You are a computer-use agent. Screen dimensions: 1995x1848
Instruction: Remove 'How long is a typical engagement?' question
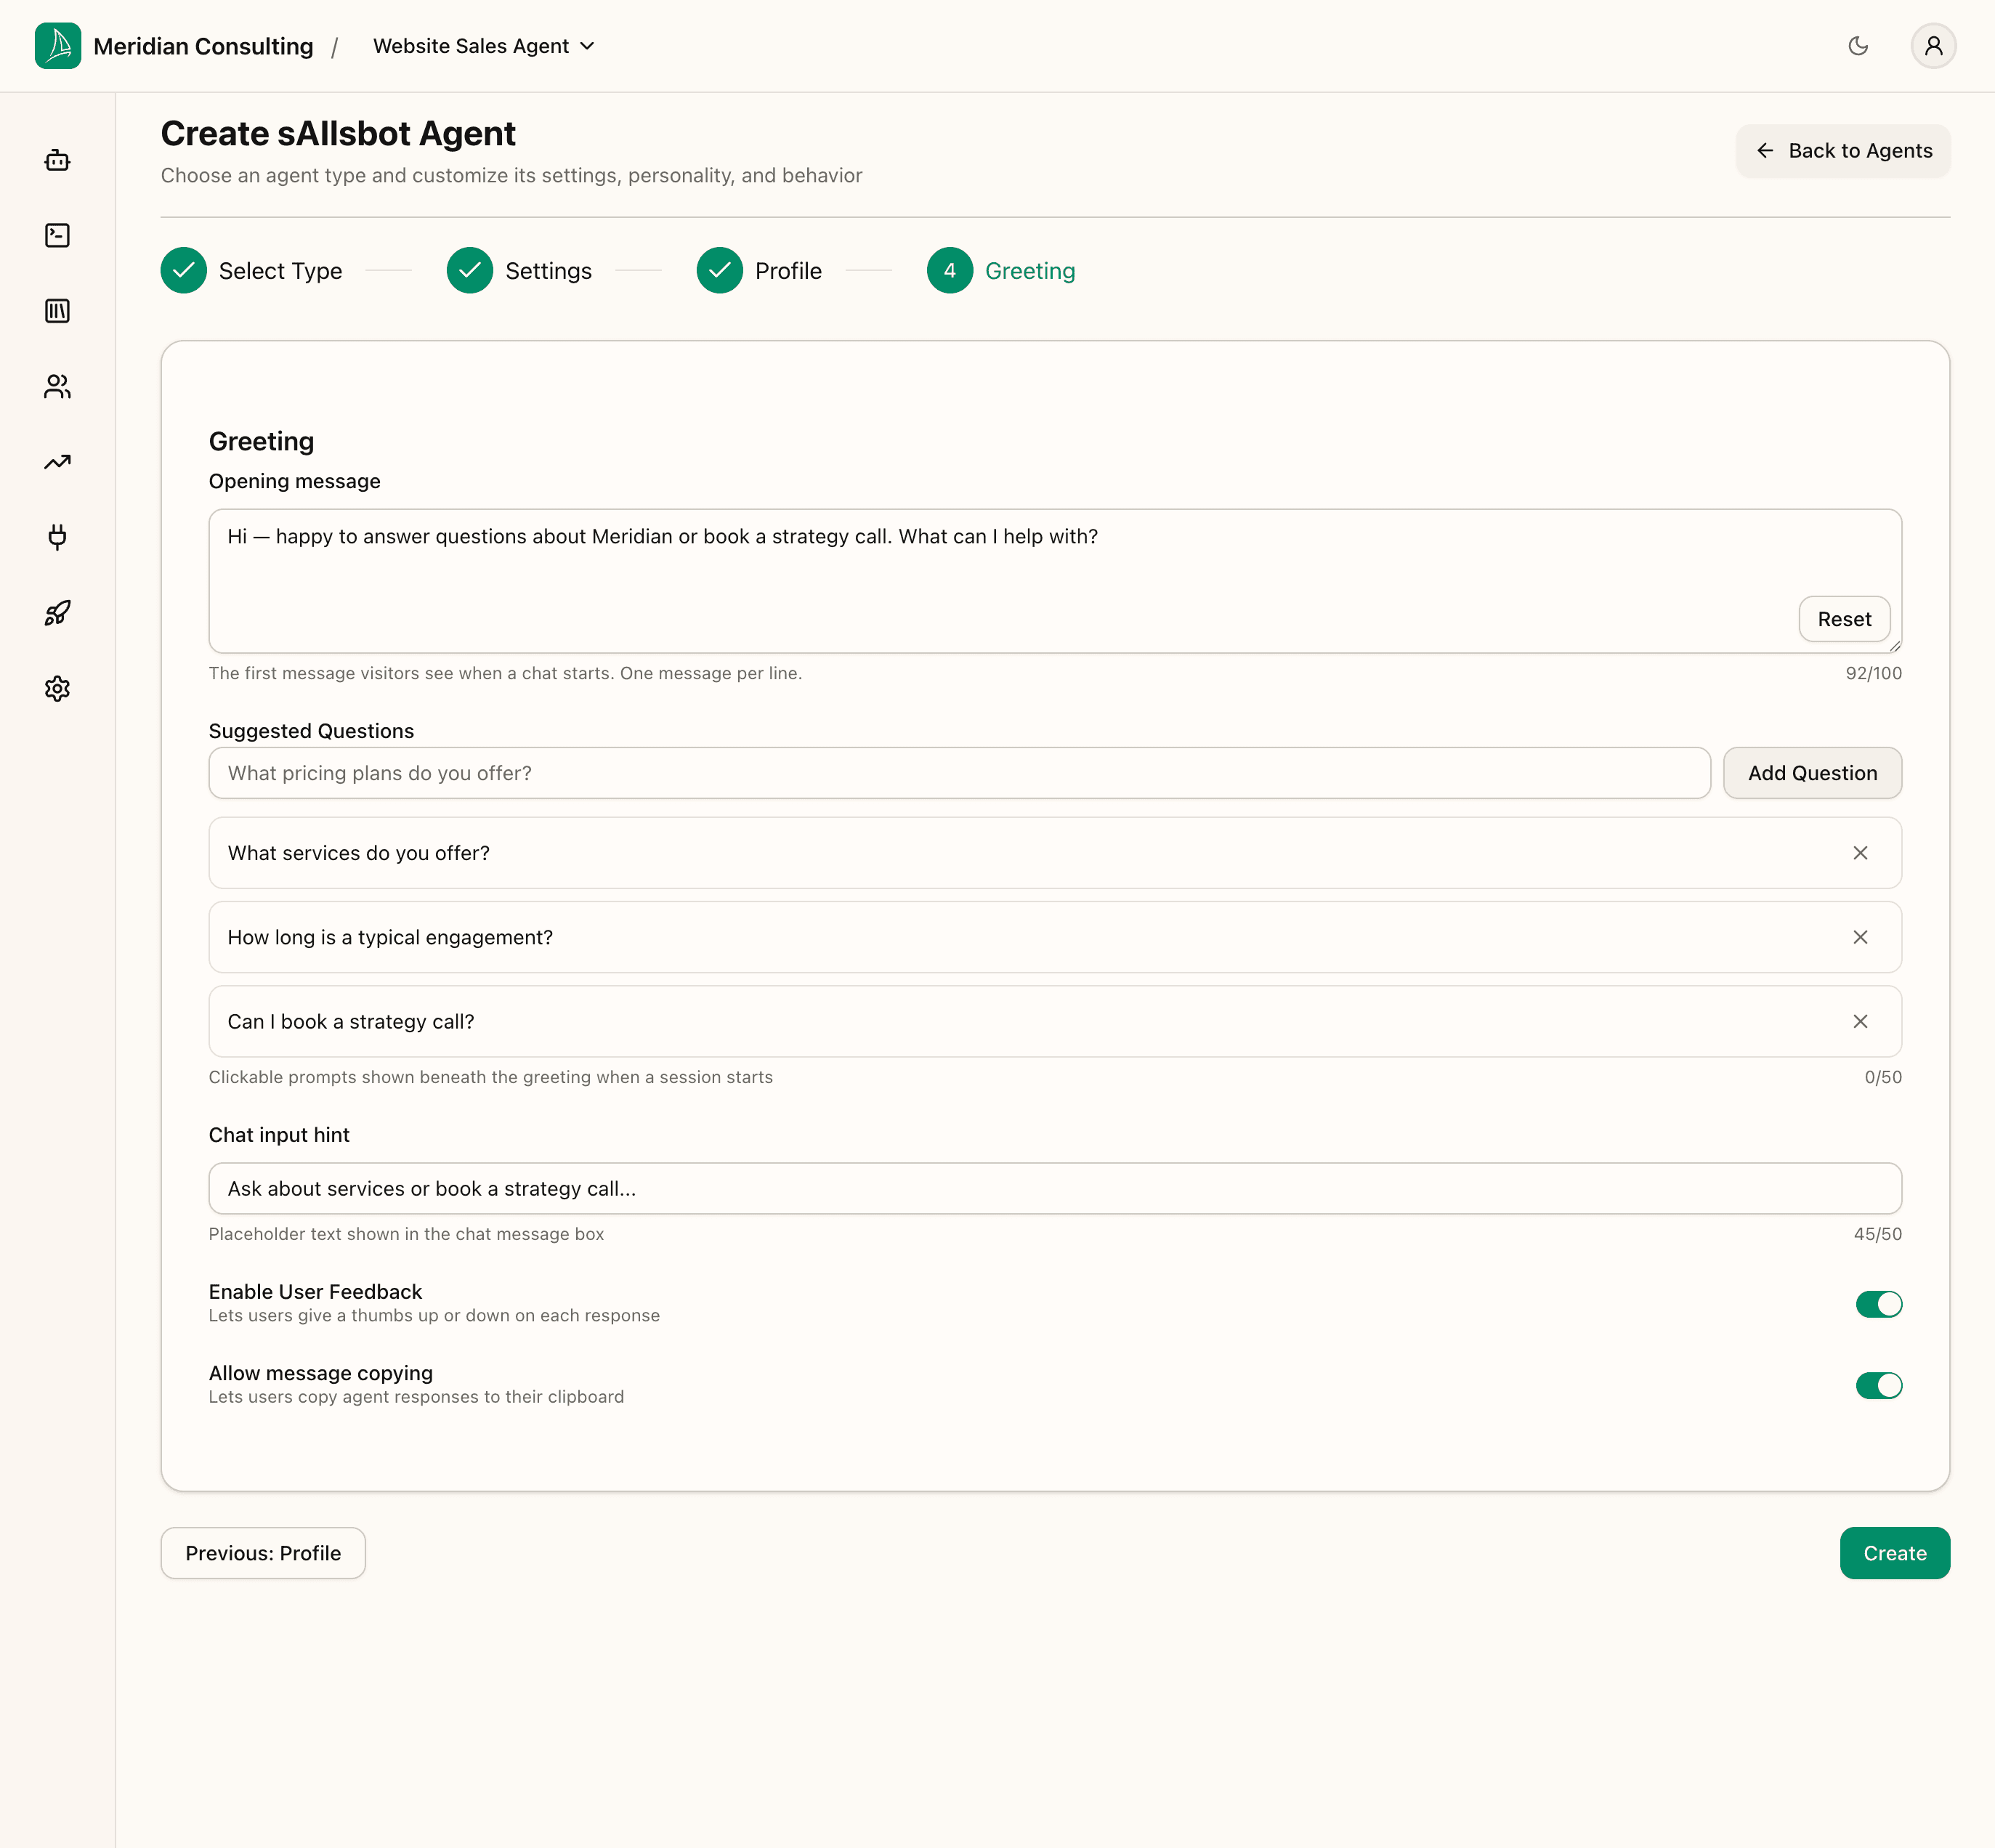(1860, 937)
